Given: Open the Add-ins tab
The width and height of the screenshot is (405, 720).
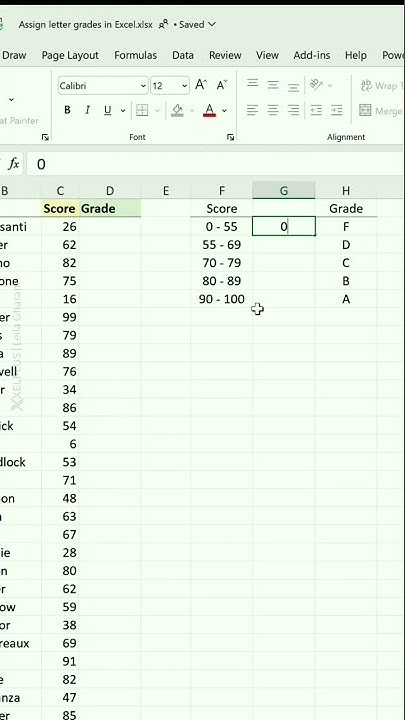Looking at the screenshot, I should (312, 55).
